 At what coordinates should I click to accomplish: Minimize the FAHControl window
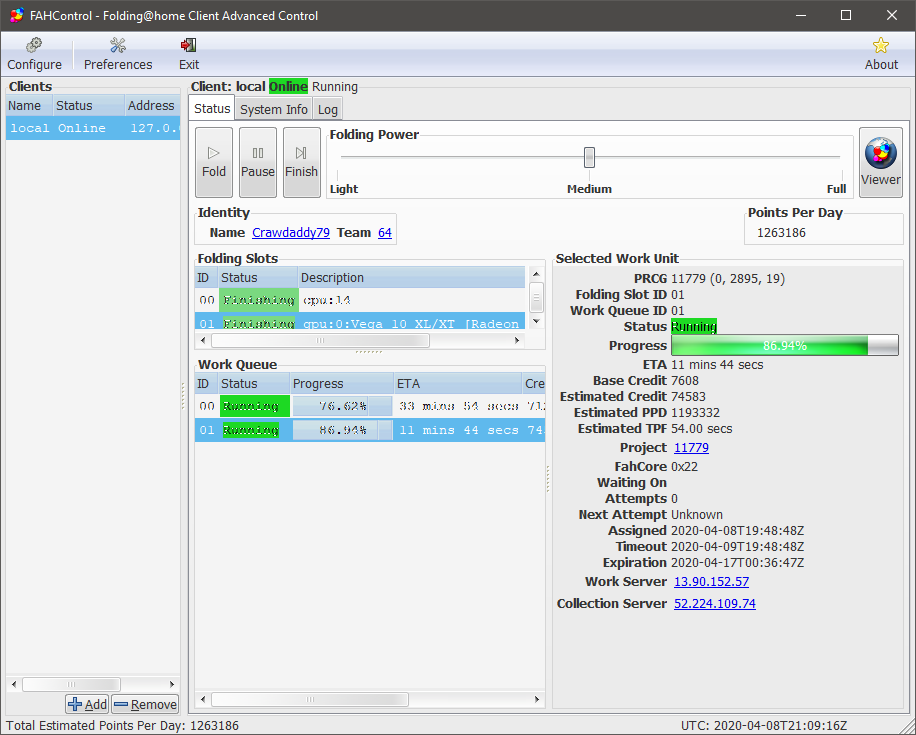click(801, 15)
